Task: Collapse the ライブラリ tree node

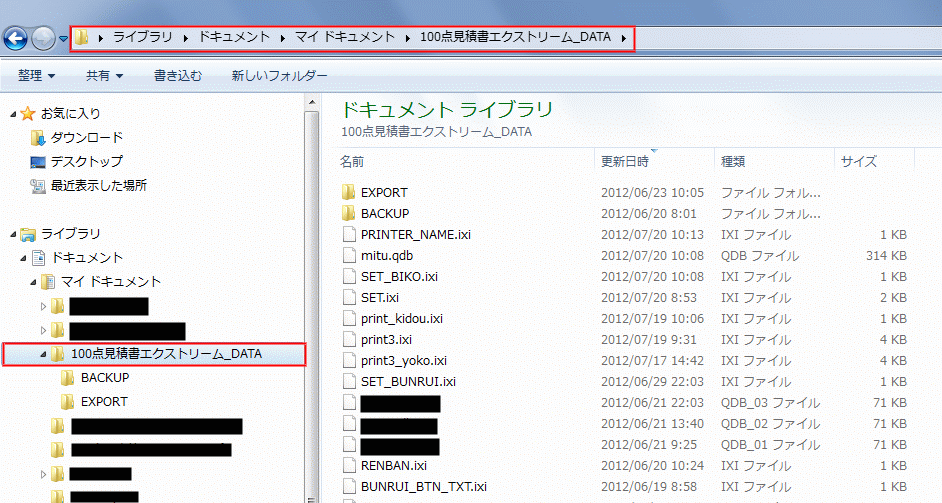Action: (13, 234)
